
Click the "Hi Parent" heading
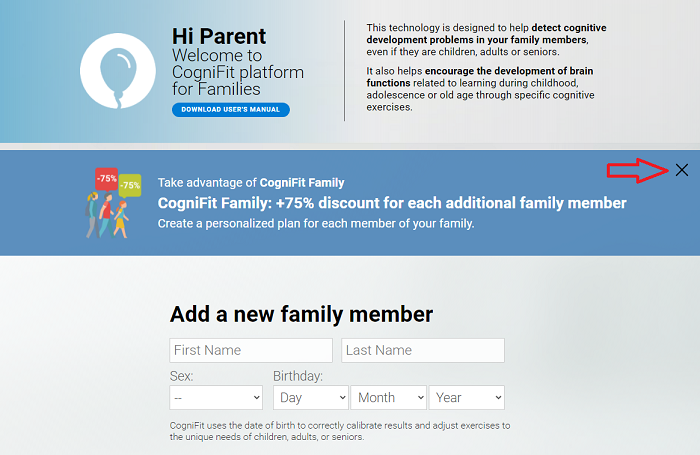[x=219, y=37]
